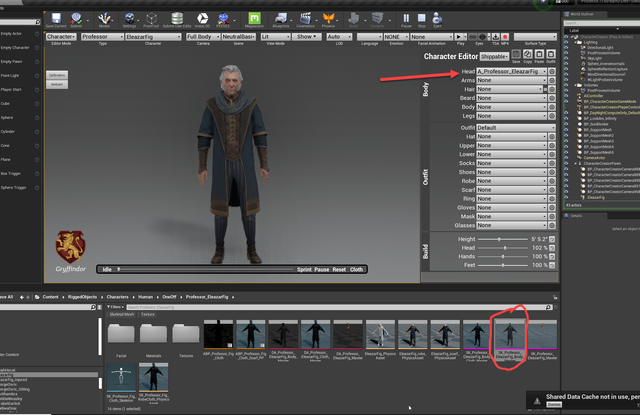Image resolution: width=640 pixels, height=415 pixels.
Task: Toggle visibility of CameraActor in World Outliner
Action: click(566, 158)
